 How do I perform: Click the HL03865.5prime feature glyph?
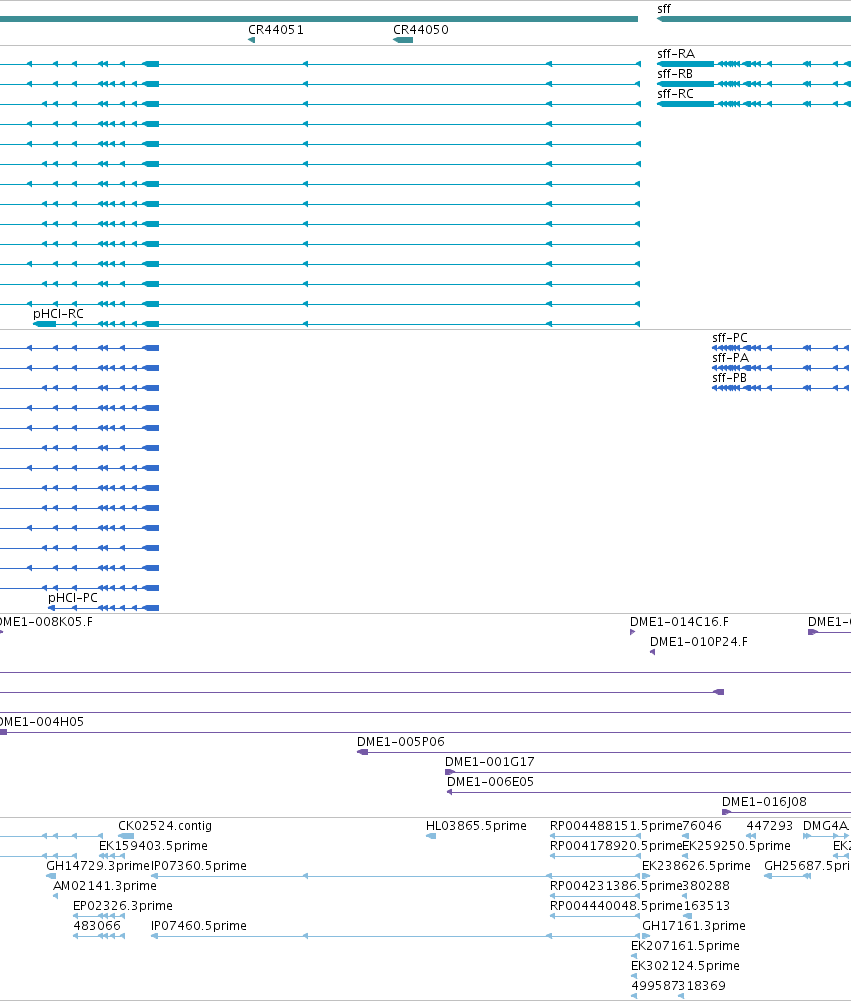coord(431,836)
